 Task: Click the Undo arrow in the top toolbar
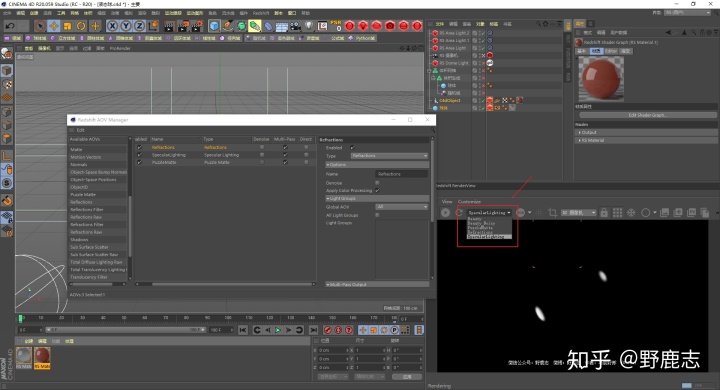(x=10, y=26)
